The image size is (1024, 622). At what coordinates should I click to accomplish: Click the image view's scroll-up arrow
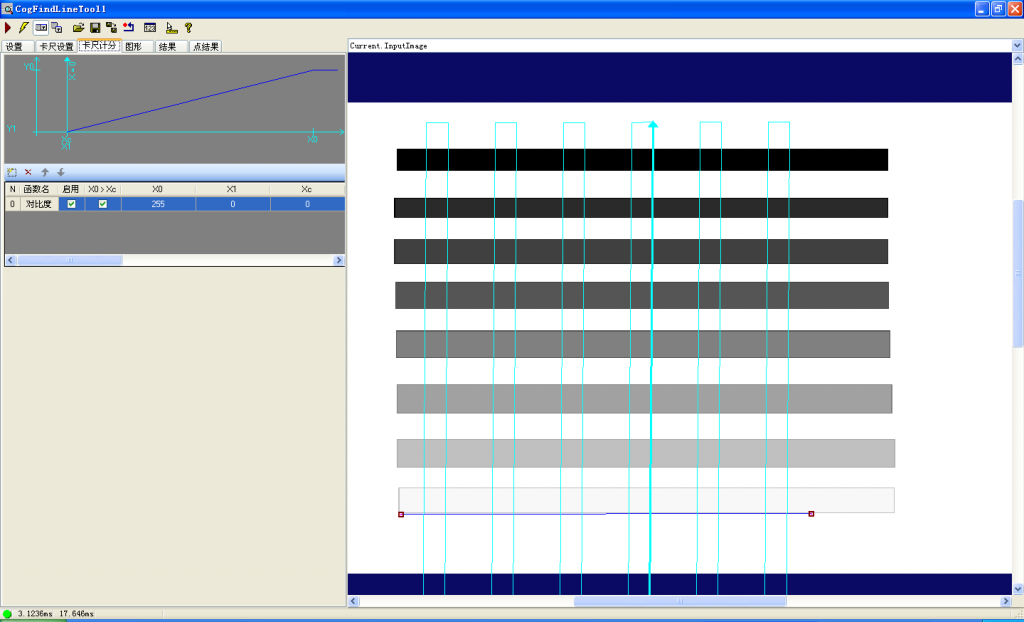1017,58
